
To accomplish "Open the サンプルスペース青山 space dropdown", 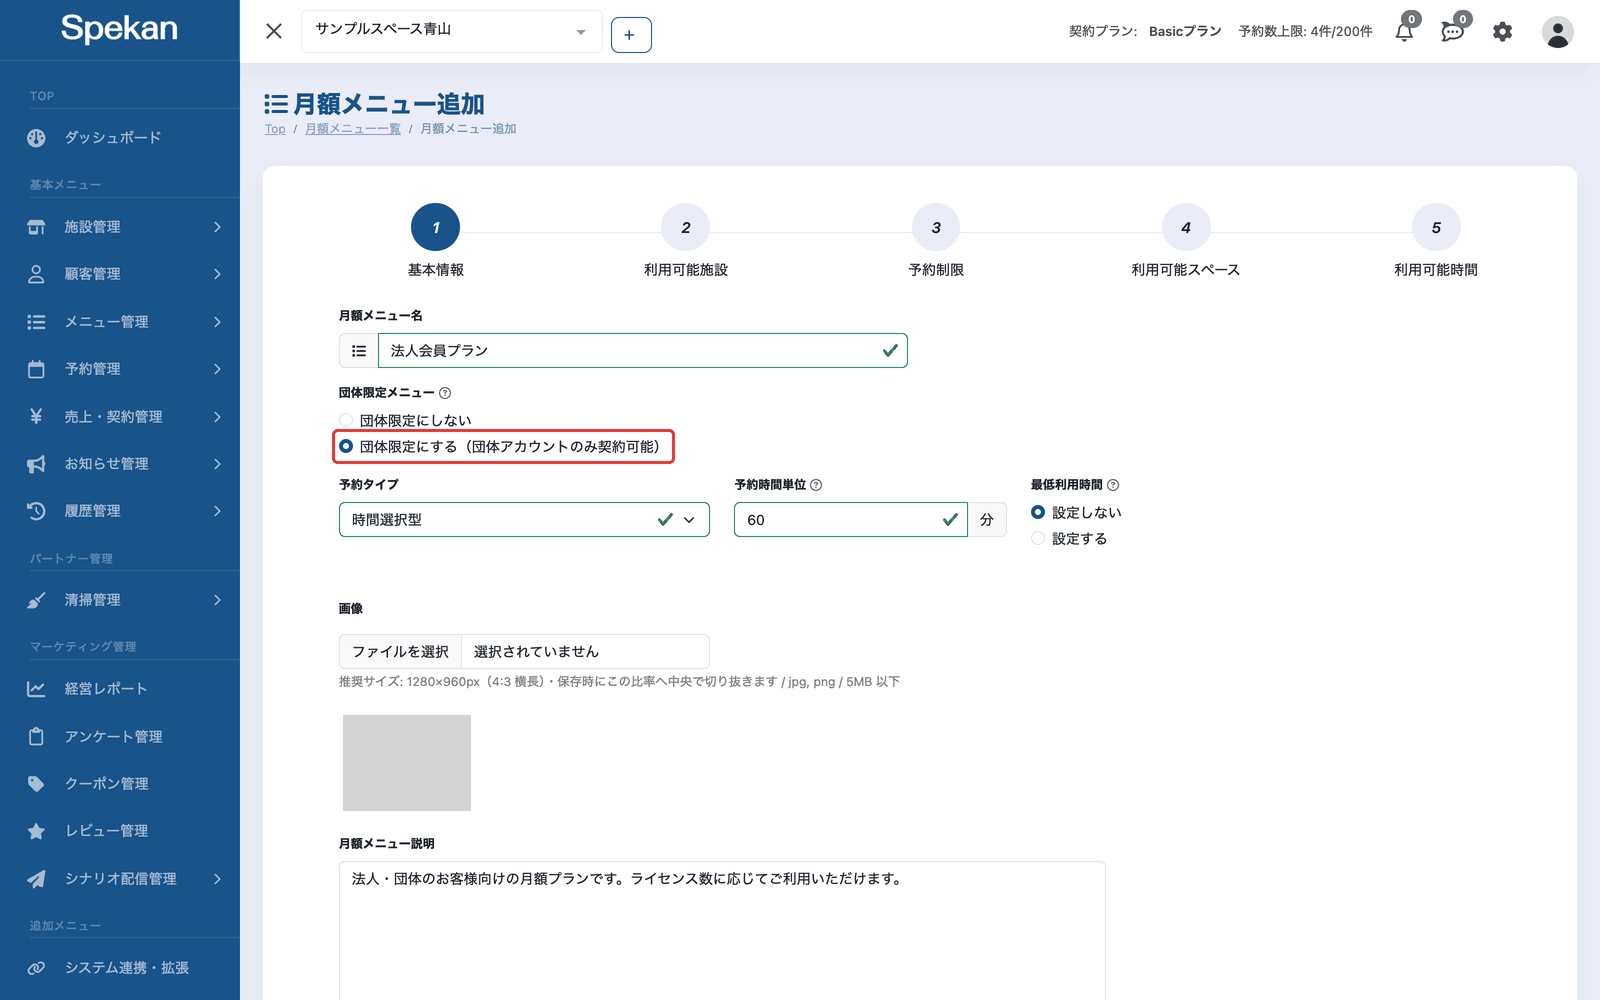I will (x=451, y=31).
